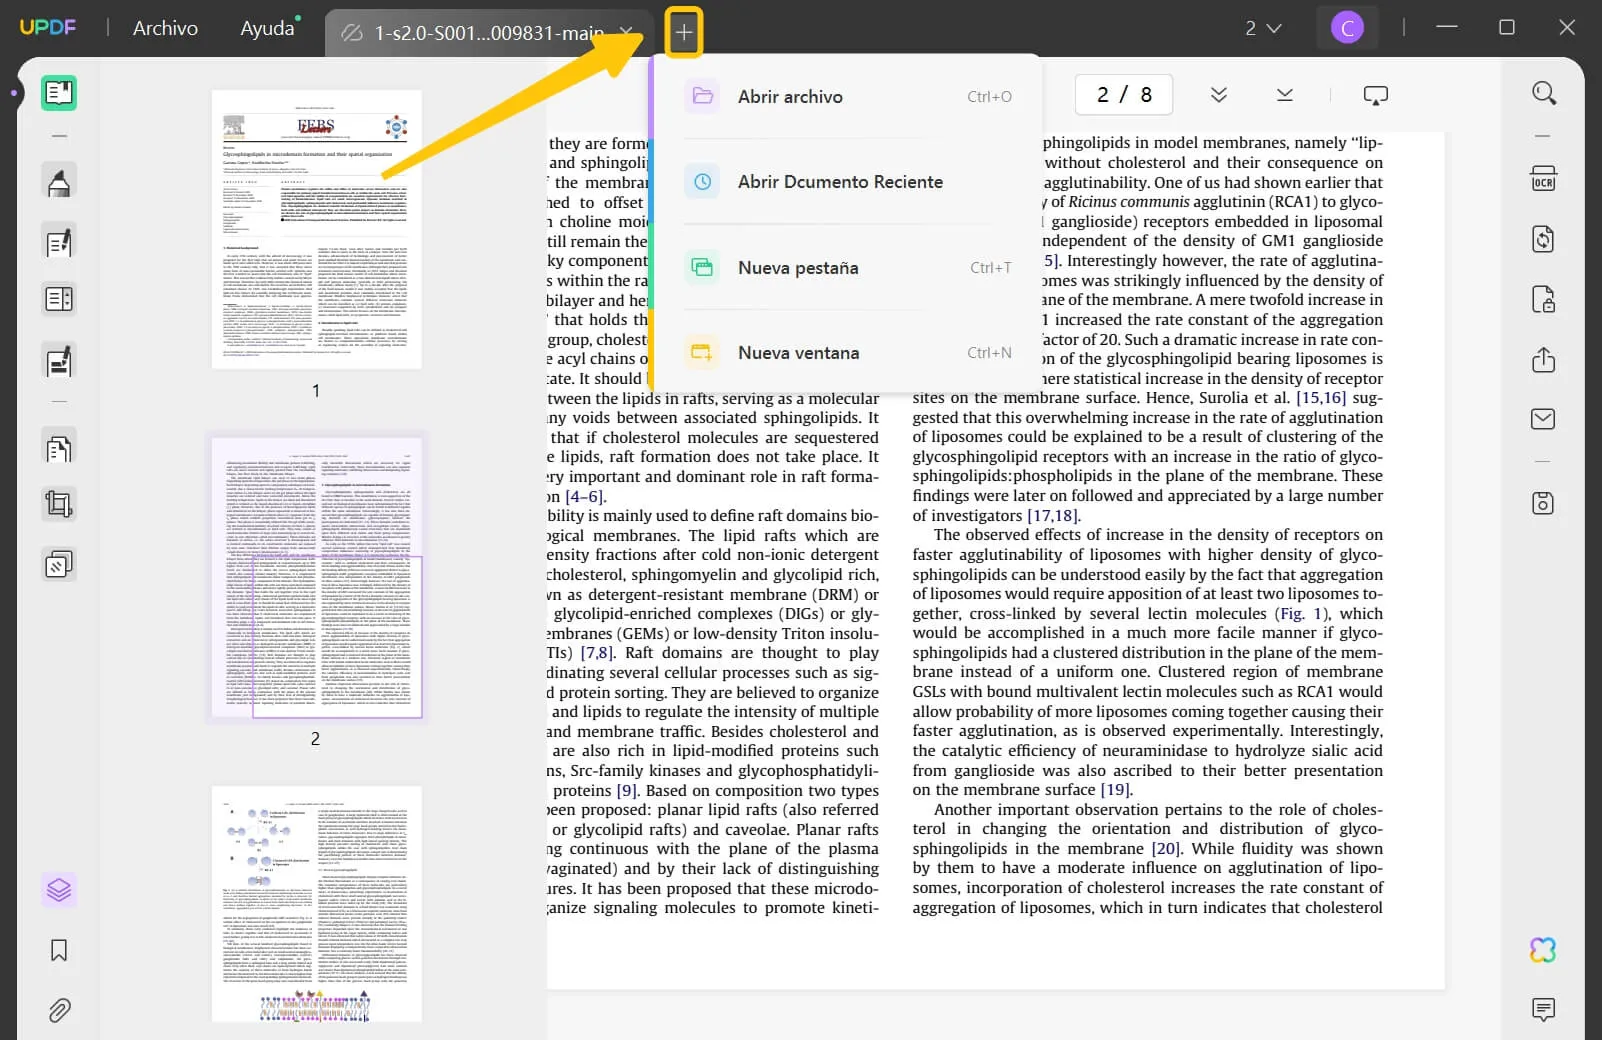Open the Bookmarks panel

(59, 950)
